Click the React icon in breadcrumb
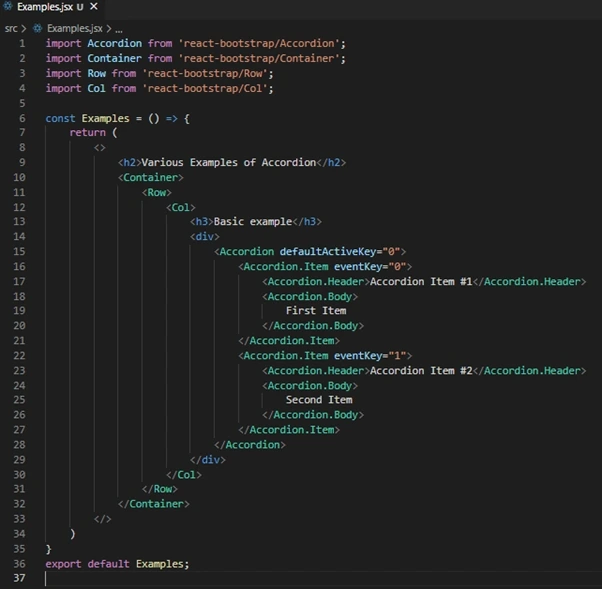This screenshot has width=602, height=589. tap(37, 28)
